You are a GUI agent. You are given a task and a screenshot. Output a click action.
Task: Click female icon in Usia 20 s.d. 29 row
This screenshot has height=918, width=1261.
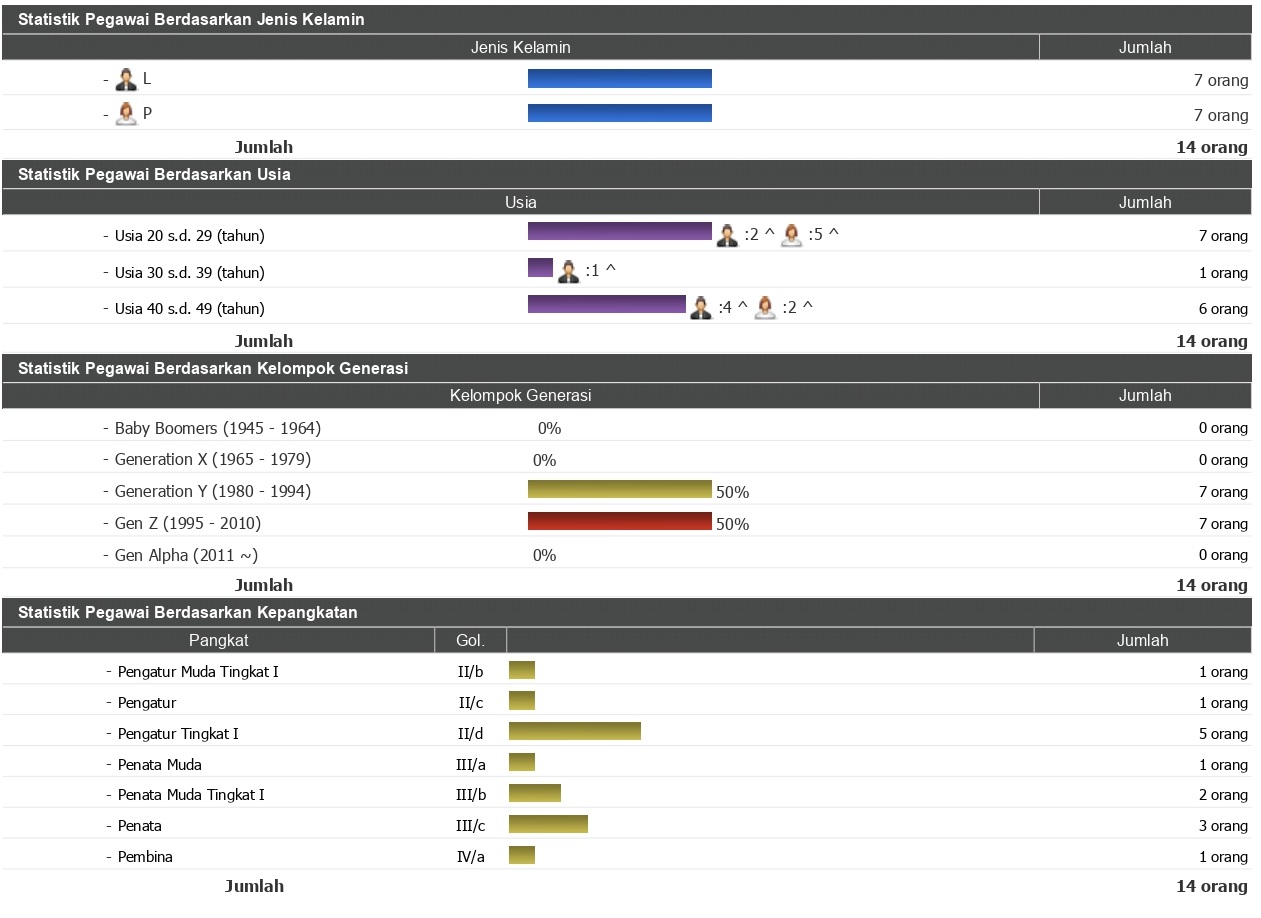click(791, 236)
